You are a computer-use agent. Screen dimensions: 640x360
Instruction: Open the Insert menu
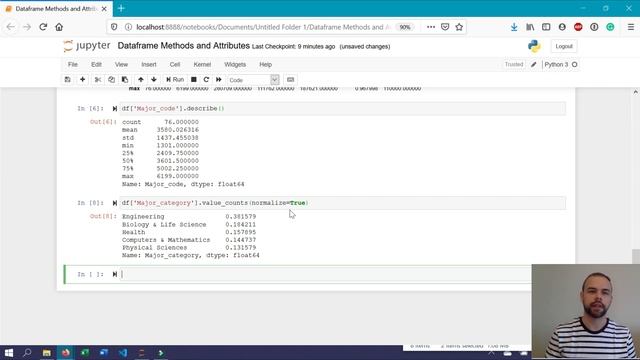point(149,64)
